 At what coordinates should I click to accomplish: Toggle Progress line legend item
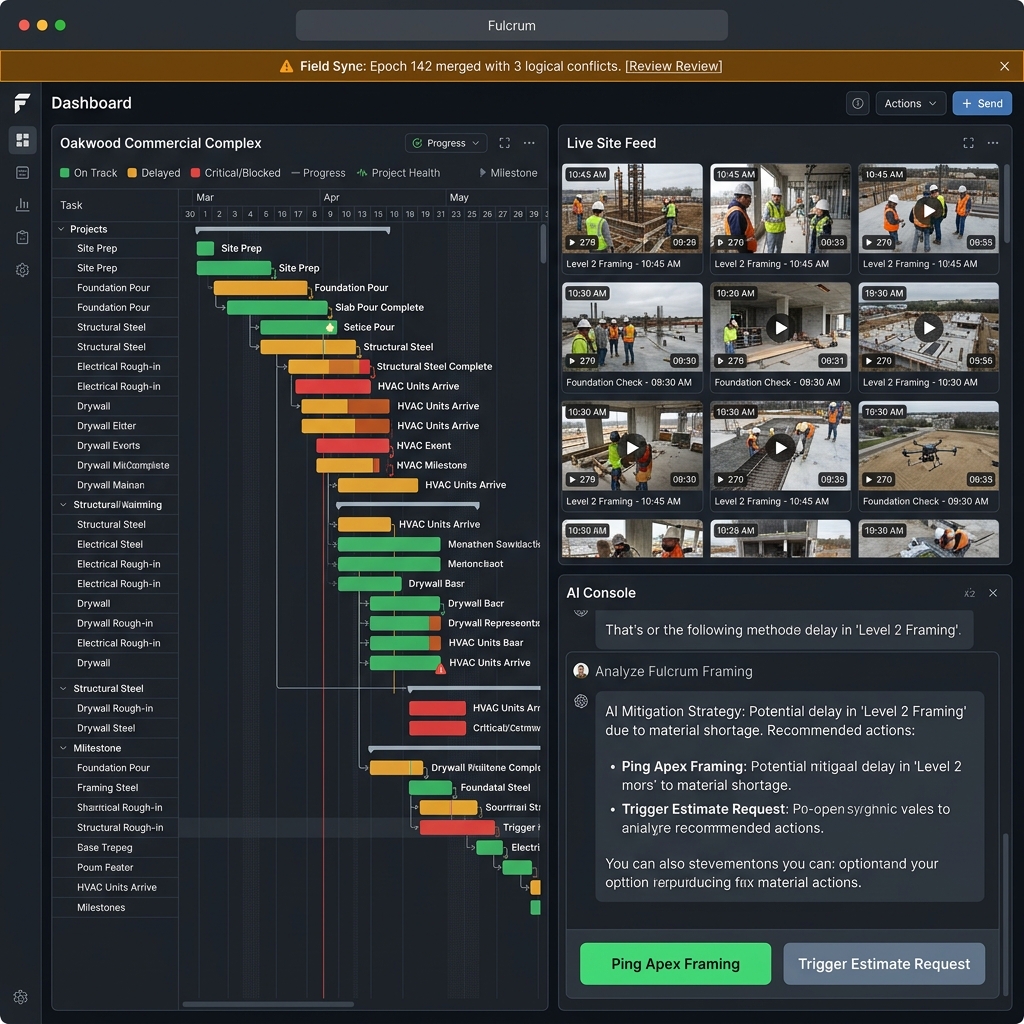[x=318, y=173]
